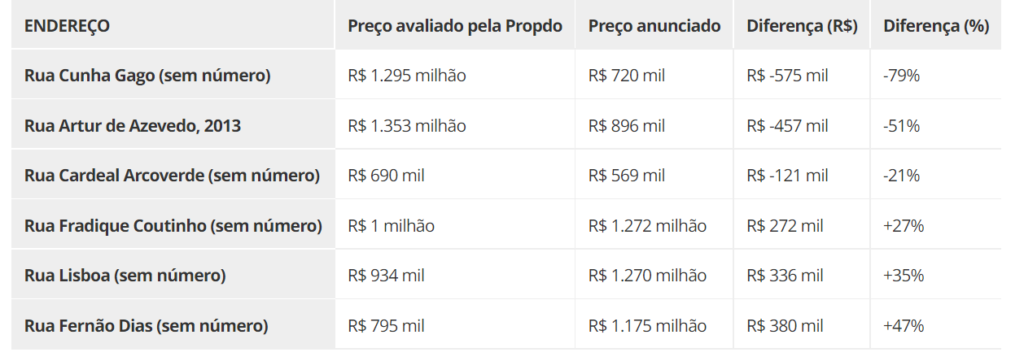This screenshot has height=361, width=1024.
Task: Click the R$ 896 mil announced price
Action: click(x=626, y=125)
